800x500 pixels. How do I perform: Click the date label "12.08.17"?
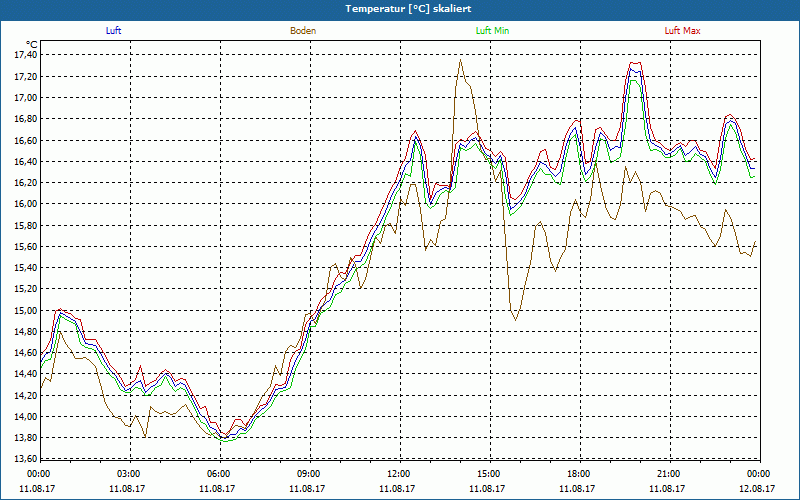point(757,489)
